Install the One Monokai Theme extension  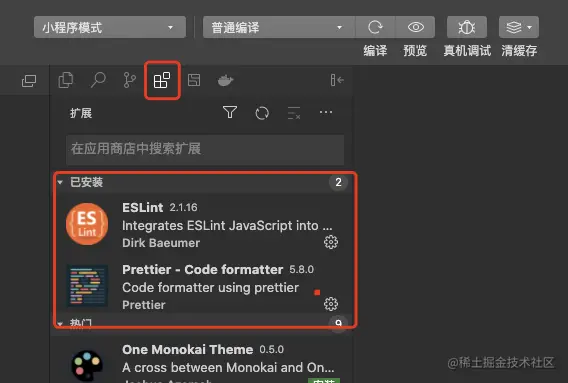(324, 380)
